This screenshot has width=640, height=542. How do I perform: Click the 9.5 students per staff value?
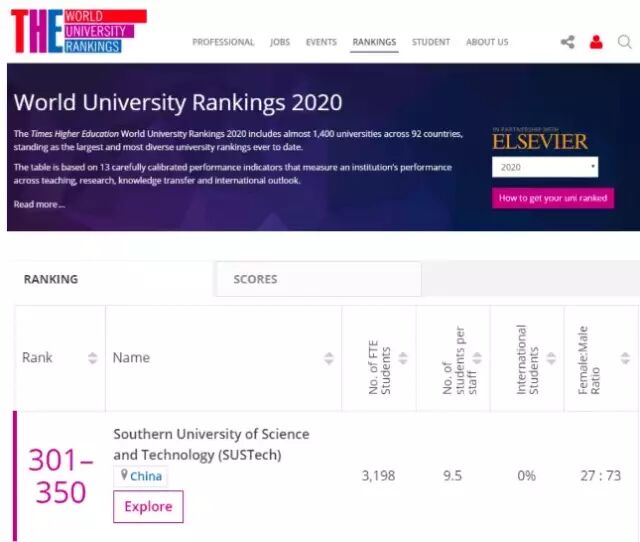click(x=452, y=475)
